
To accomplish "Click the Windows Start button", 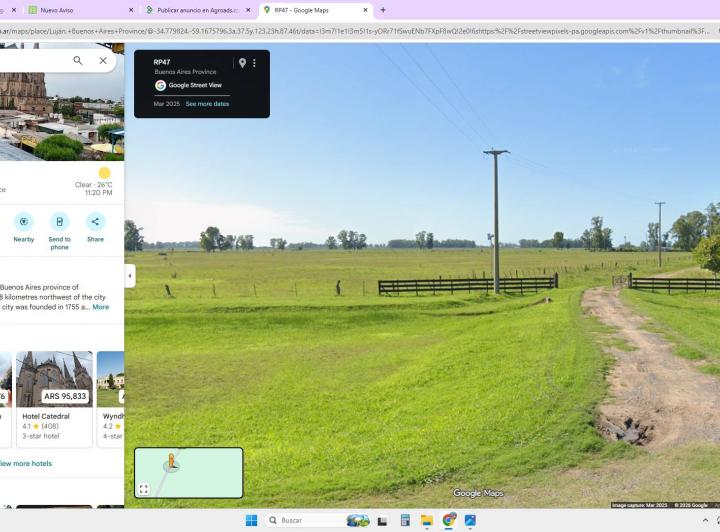I will tap(252, 520).
